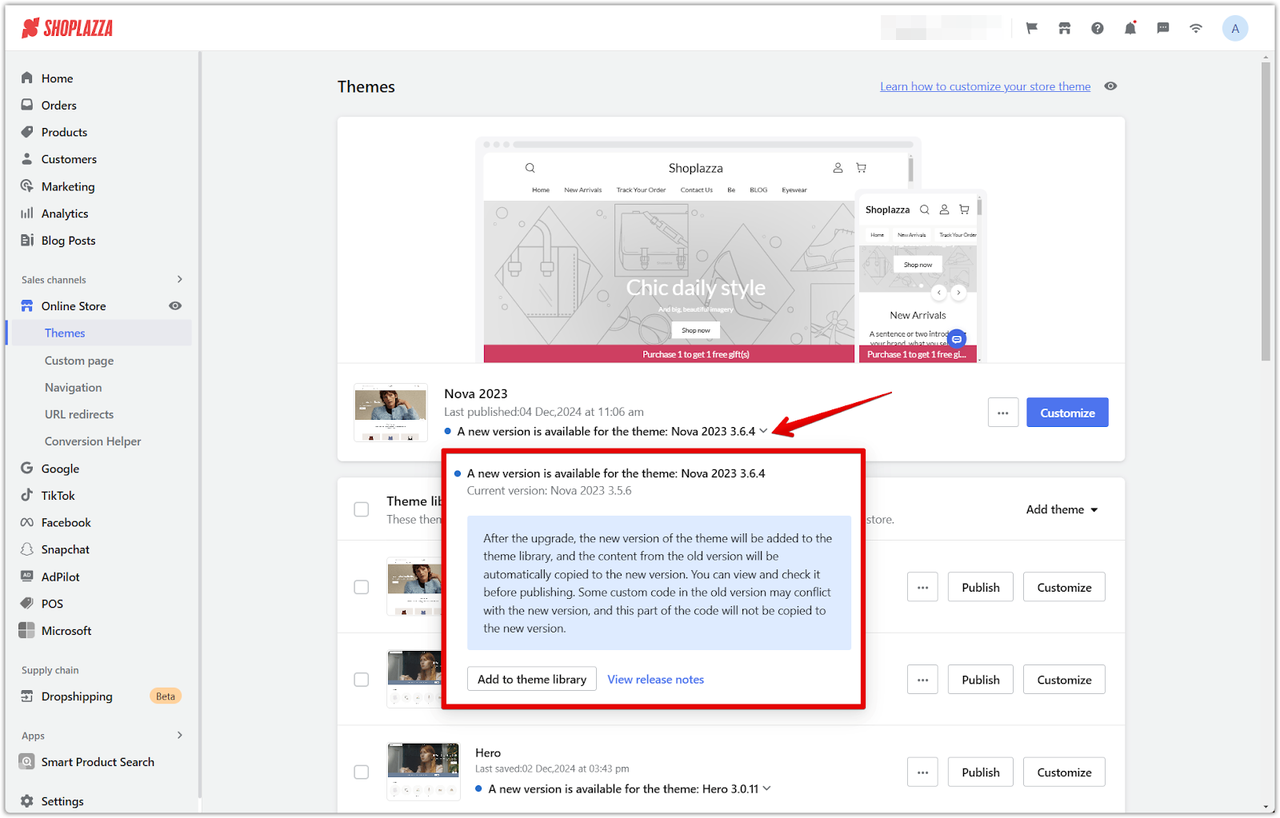Open the View release notes link

click(x=655, y=680)
